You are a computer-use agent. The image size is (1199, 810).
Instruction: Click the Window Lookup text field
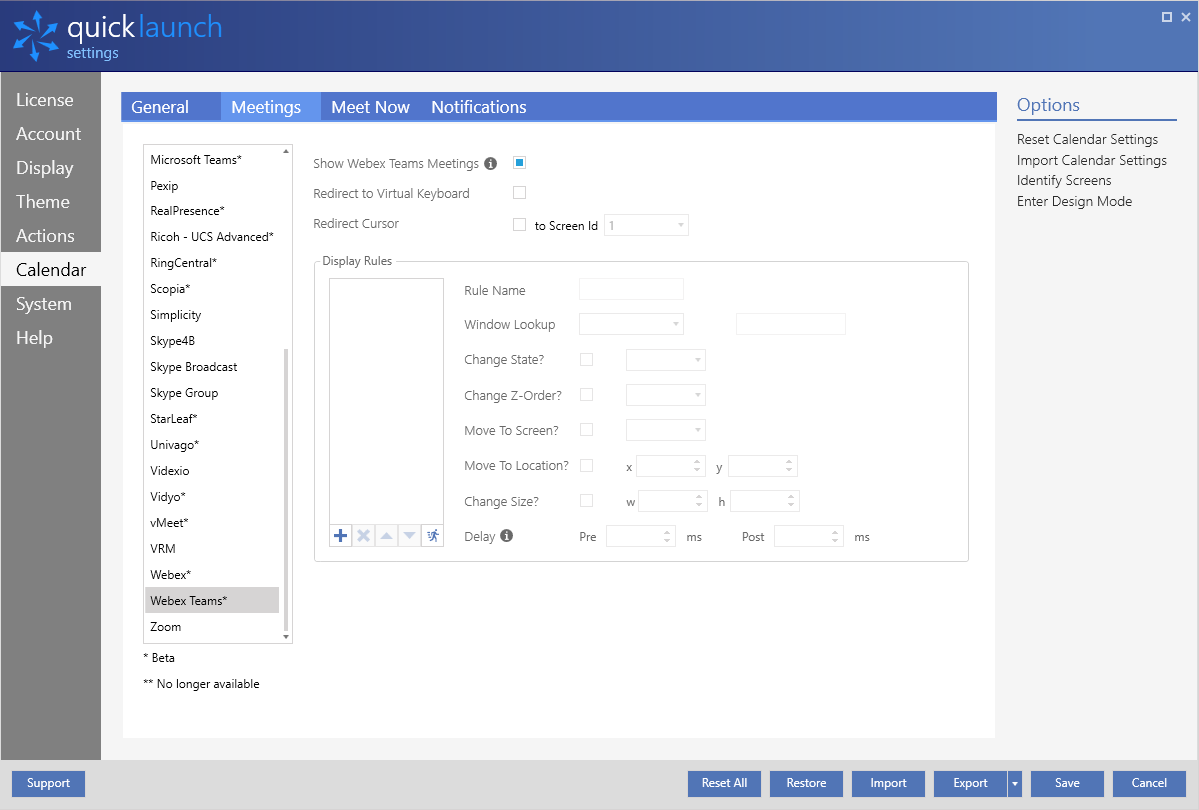click(791, 324)
